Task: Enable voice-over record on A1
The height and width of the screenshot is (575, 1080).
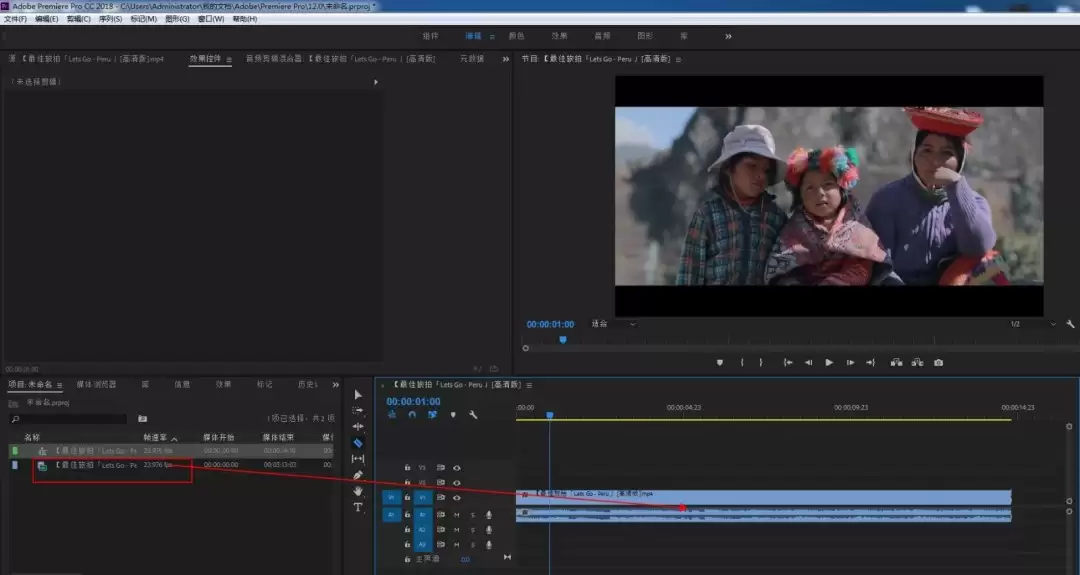Action: [x=489, y=515]
